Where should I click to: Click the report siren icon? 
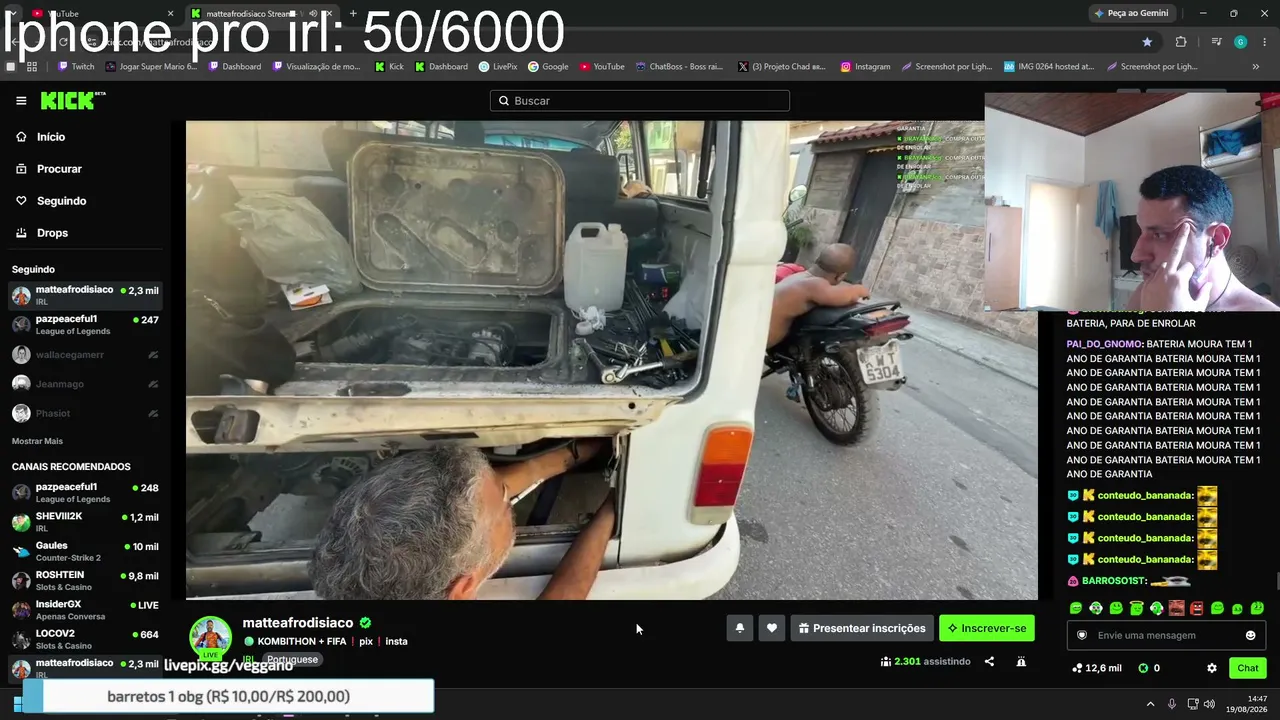(1021, 662)
